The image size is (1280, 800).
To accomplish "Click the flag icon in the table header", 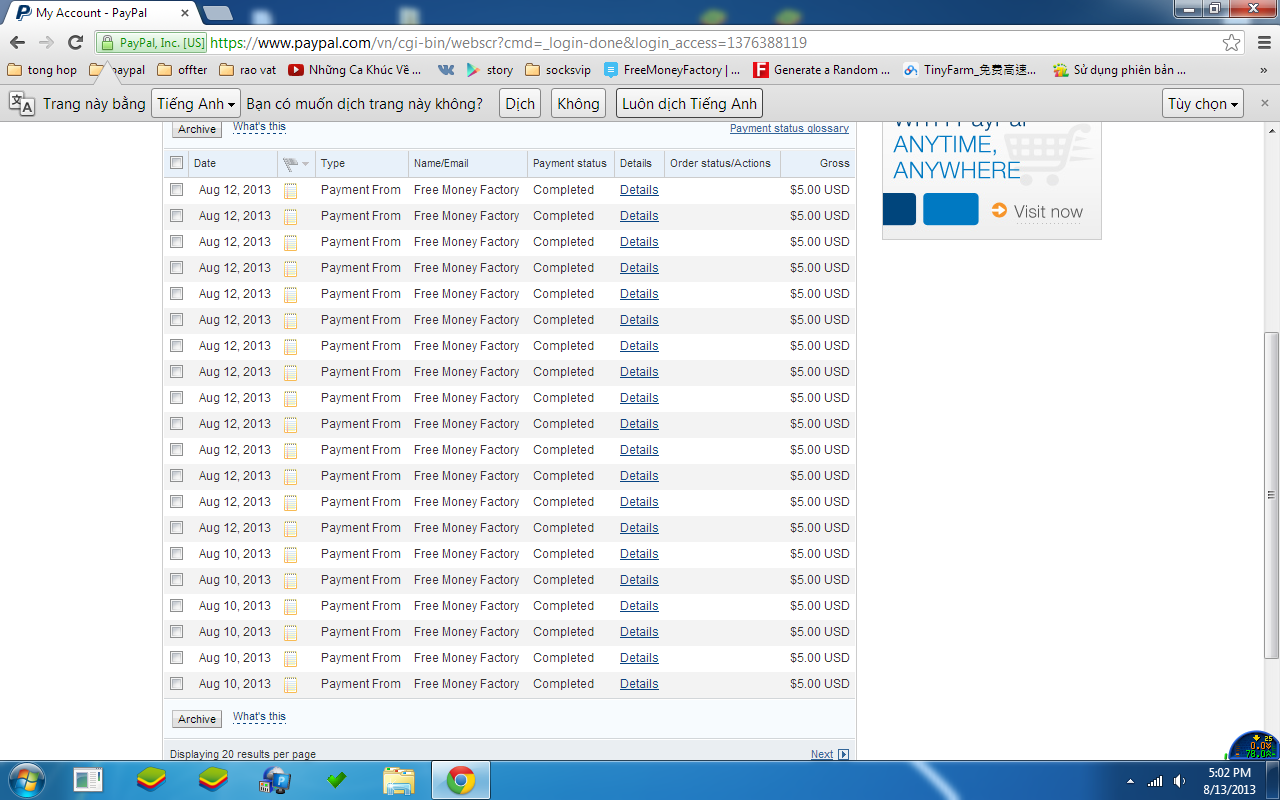I will click(x=290, y=163).
